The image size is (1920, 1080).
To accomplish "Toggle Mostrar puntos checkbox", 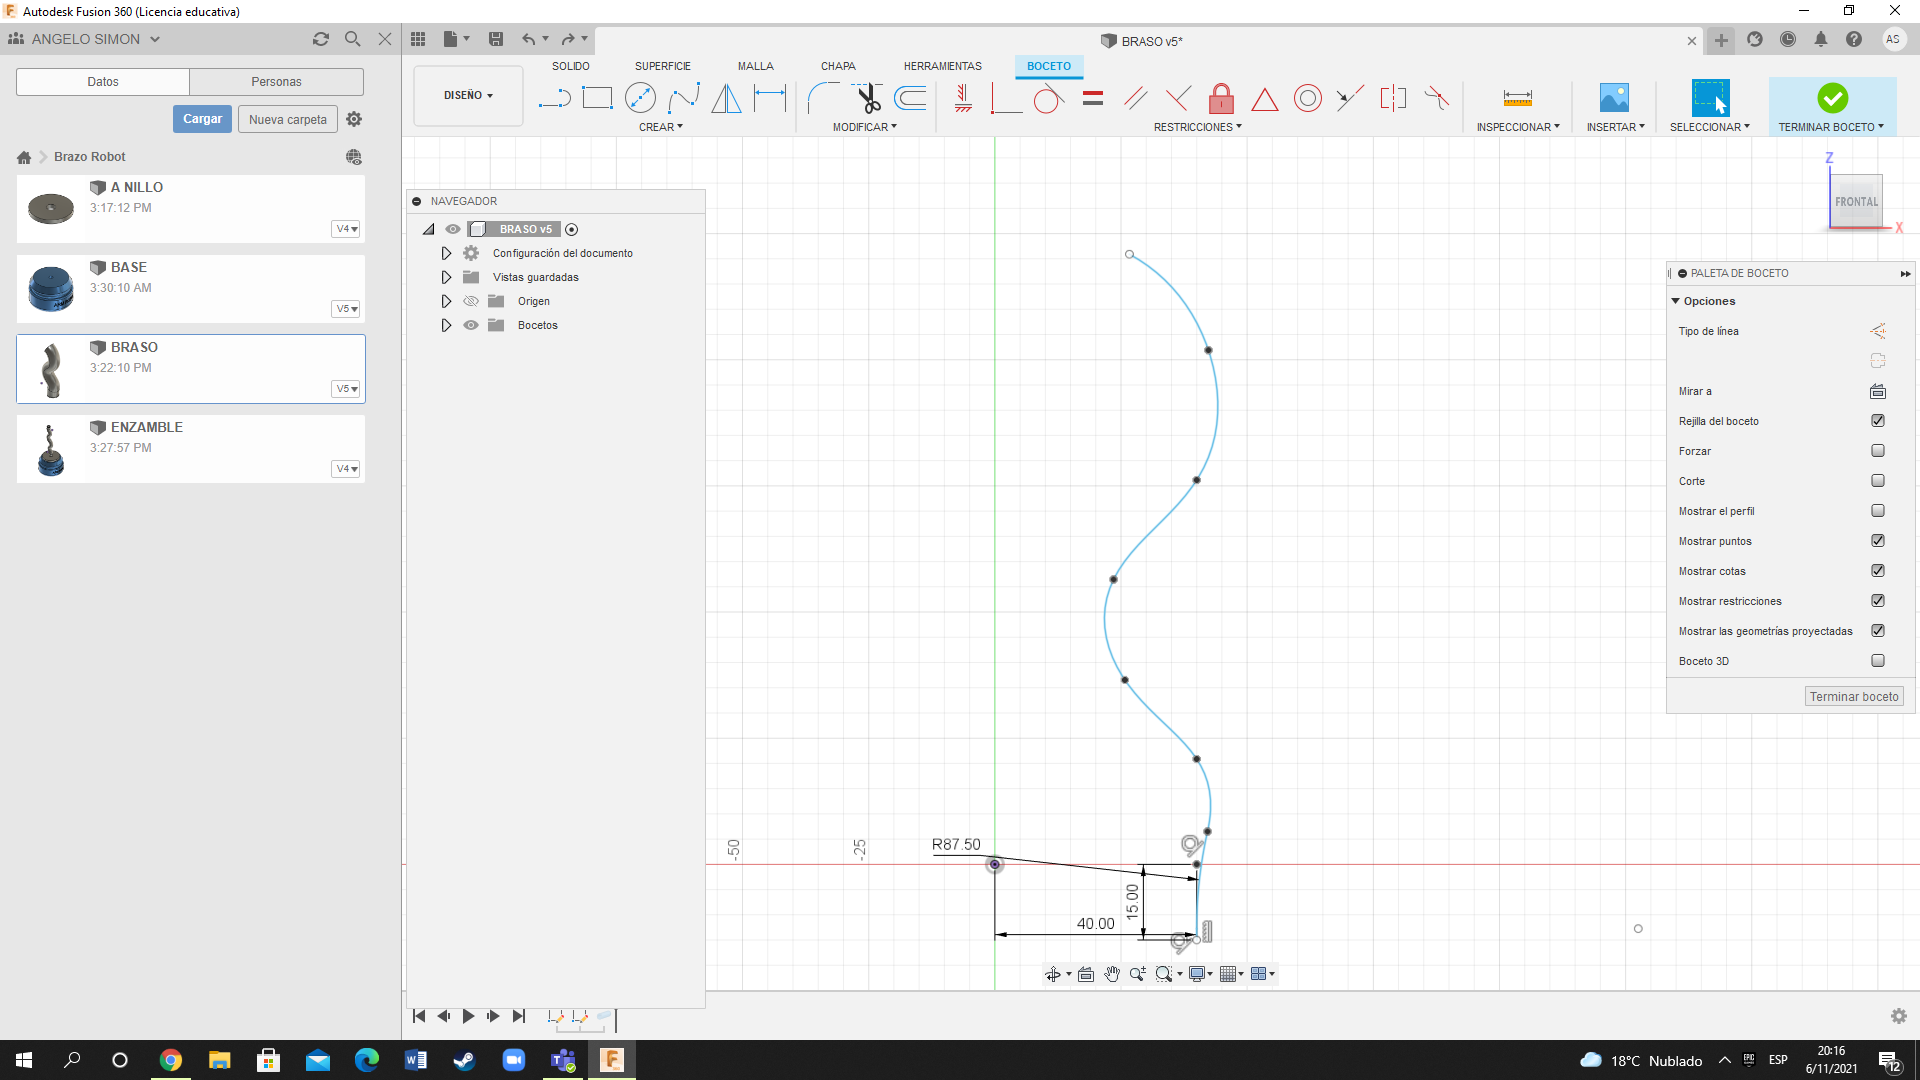I will pyautogui.click(x=1877, y=541).
